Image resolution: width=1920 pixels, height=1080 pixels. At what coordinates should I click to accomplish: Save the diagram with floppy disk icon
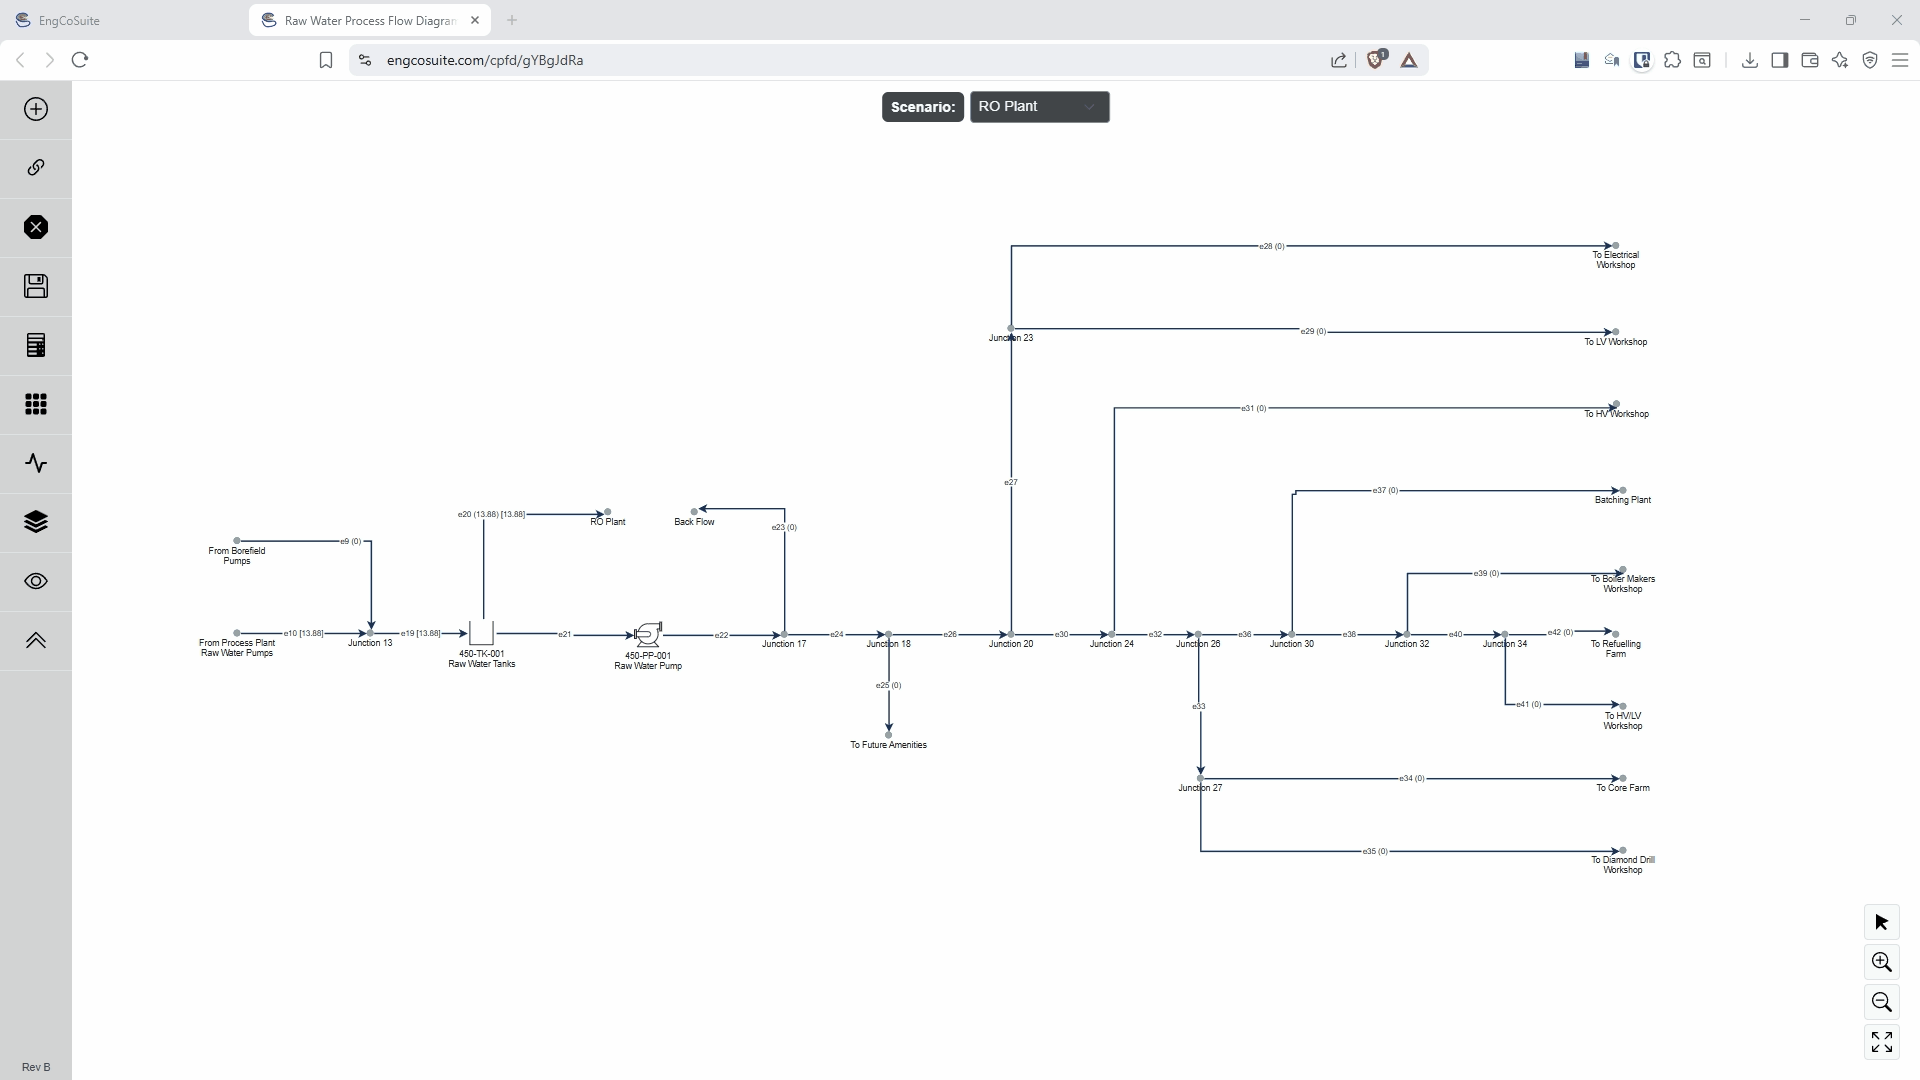36,286
